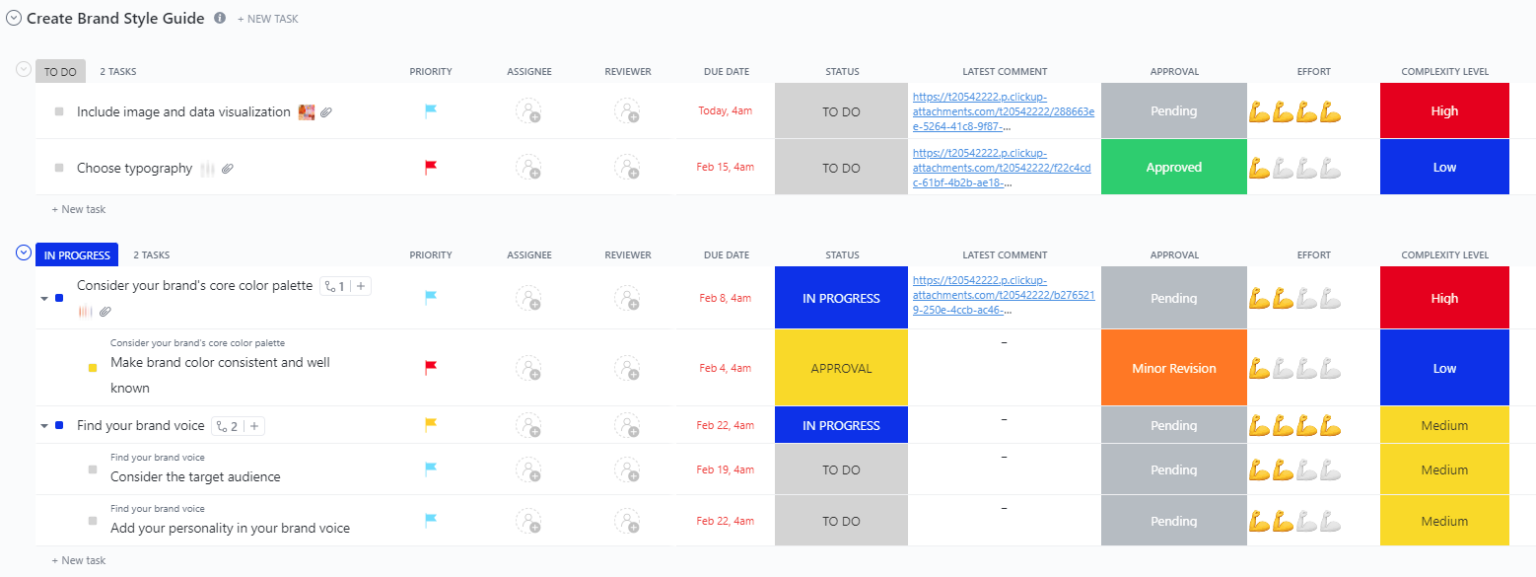1536x577 pixels.
Task: Click the red priority flag on Choose typography
Action: (x=430, y=167)
